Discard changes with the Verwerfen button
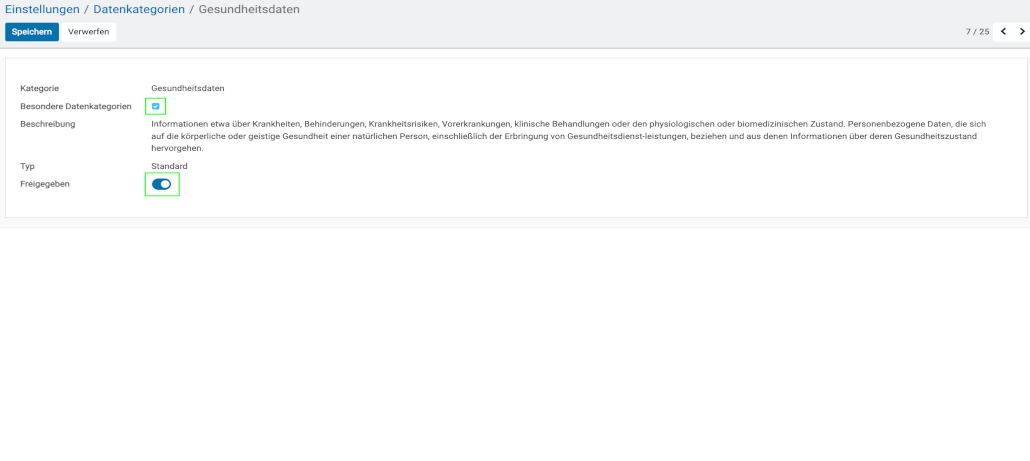1030x461 pixels. [x=88, y=32]
